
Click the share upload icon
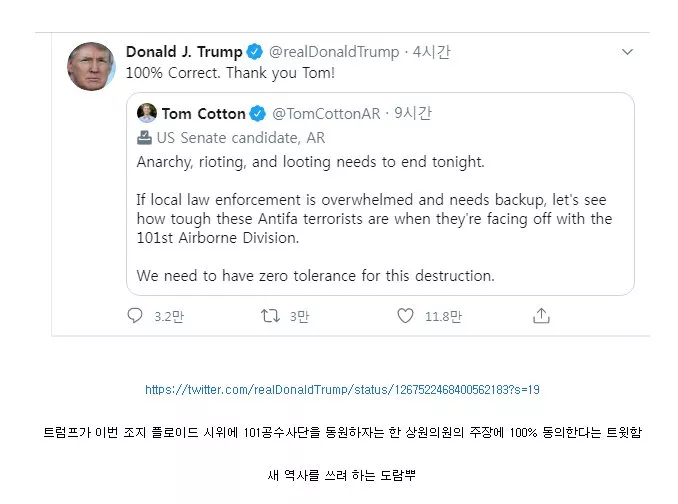point(541,316)
